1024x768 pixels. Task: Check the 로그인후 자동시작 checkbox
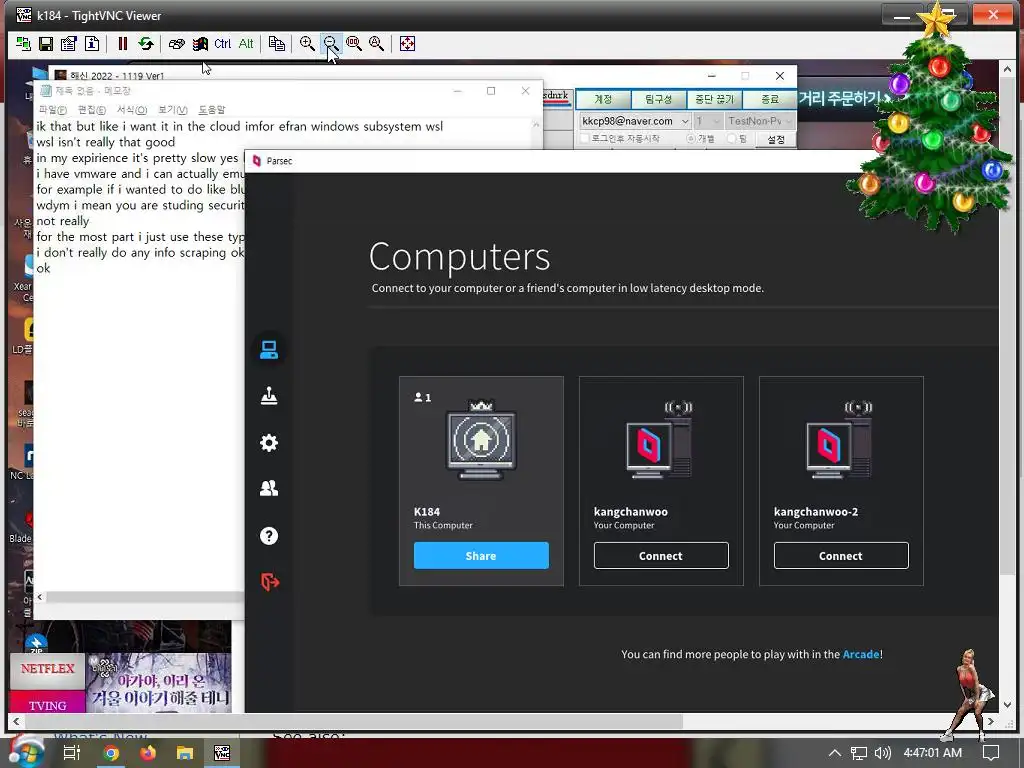pos(585,138)
